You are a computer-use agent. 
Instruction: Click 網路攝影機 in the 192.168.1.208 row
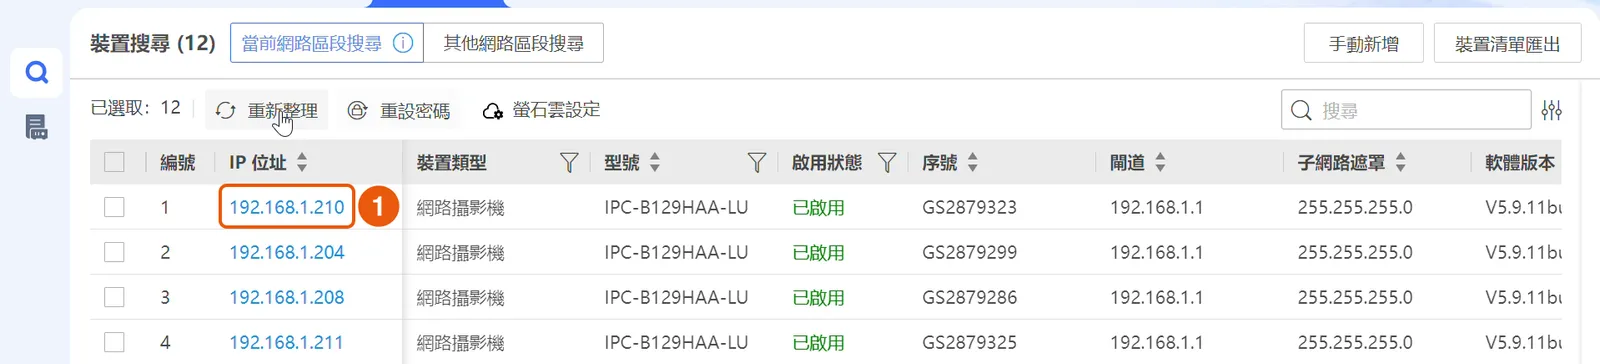pos(460,297)
